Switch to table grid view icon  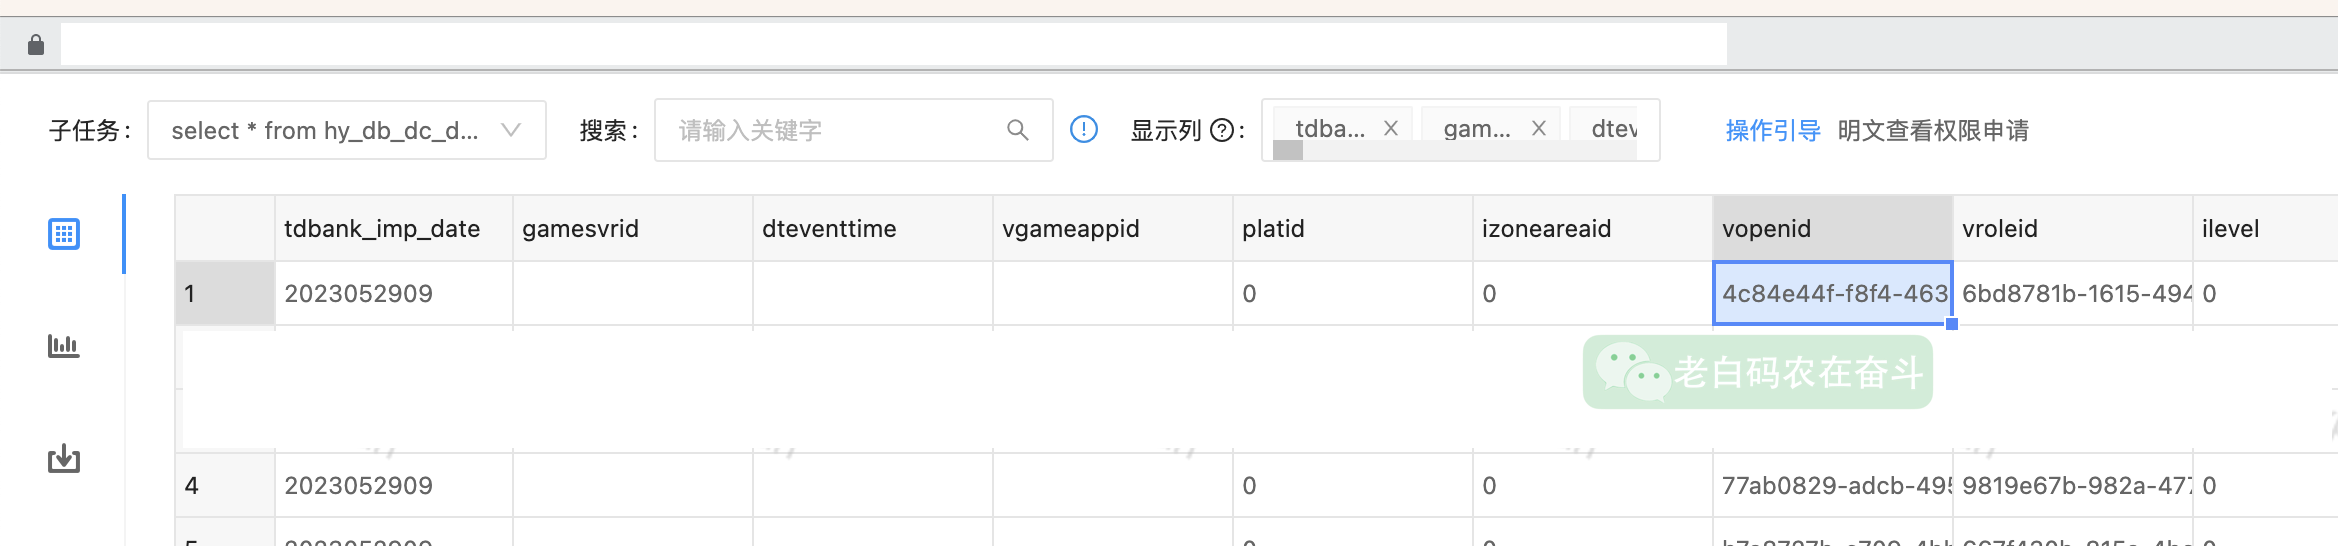click(64, 234)
